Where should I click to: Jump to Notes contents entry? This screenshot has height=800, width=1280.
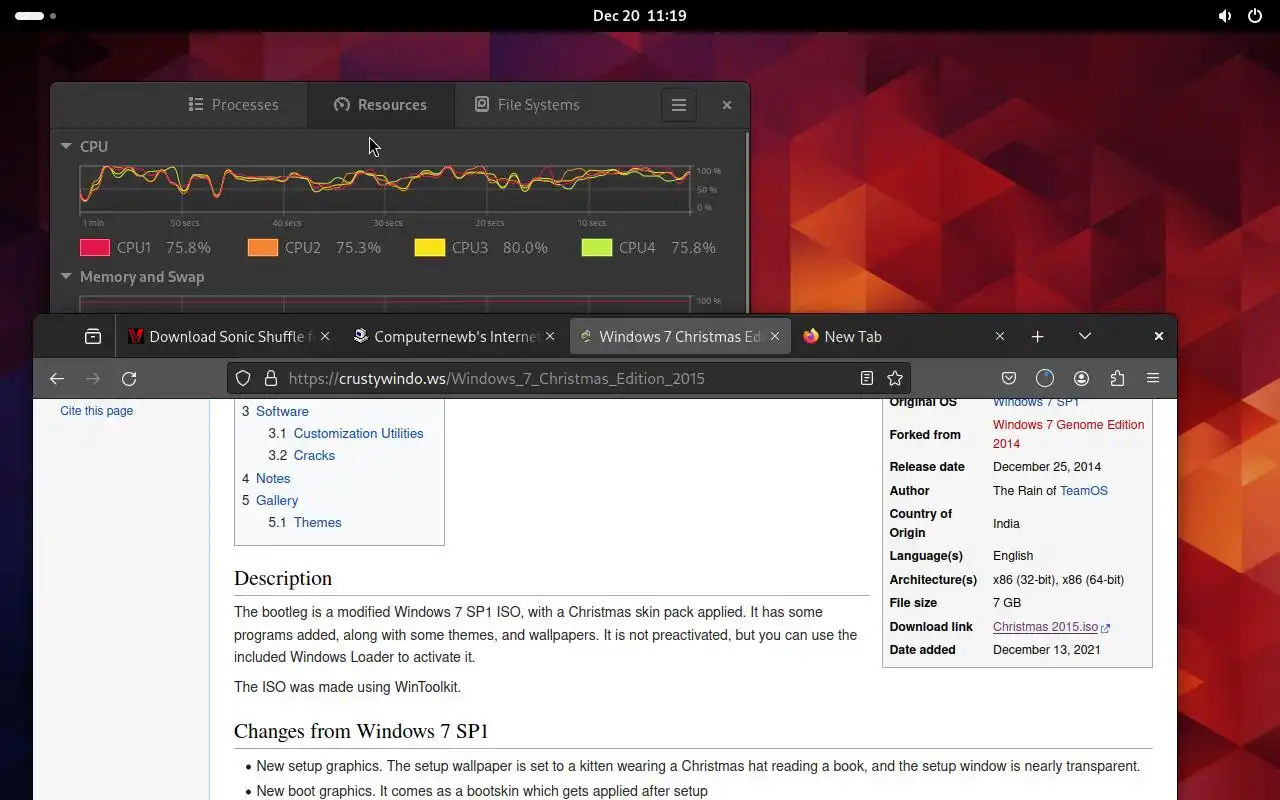coord(273,478)
